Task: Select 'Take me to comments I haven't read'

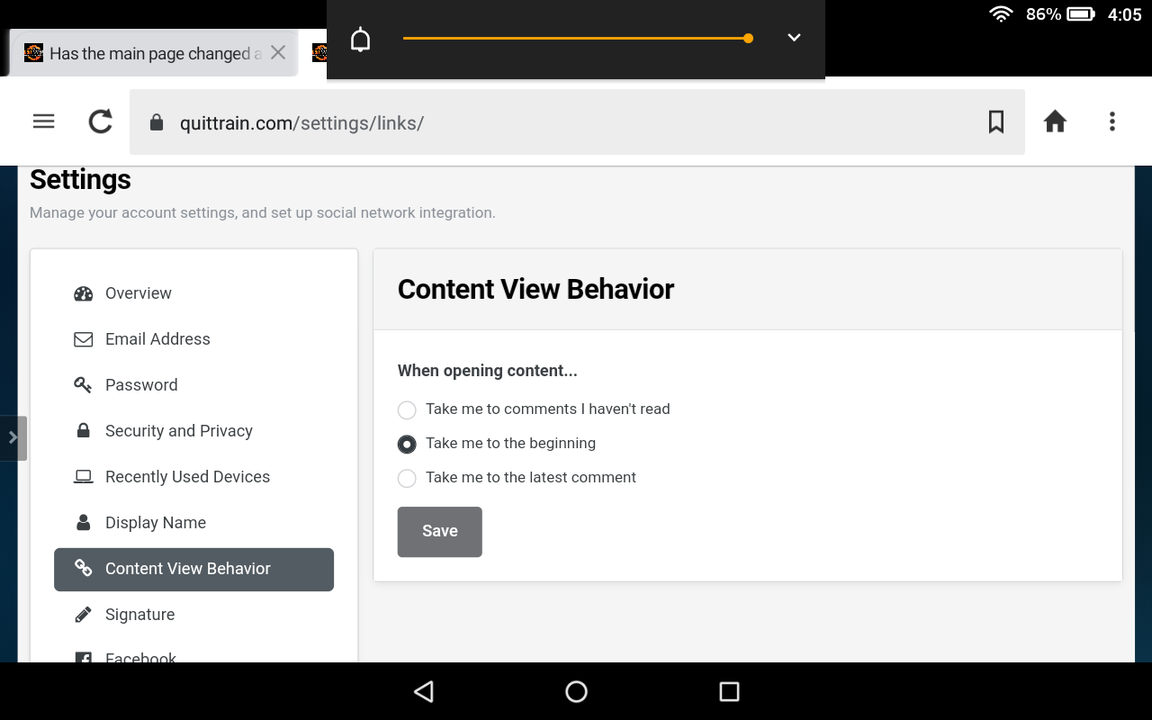Action: [407, 410]
